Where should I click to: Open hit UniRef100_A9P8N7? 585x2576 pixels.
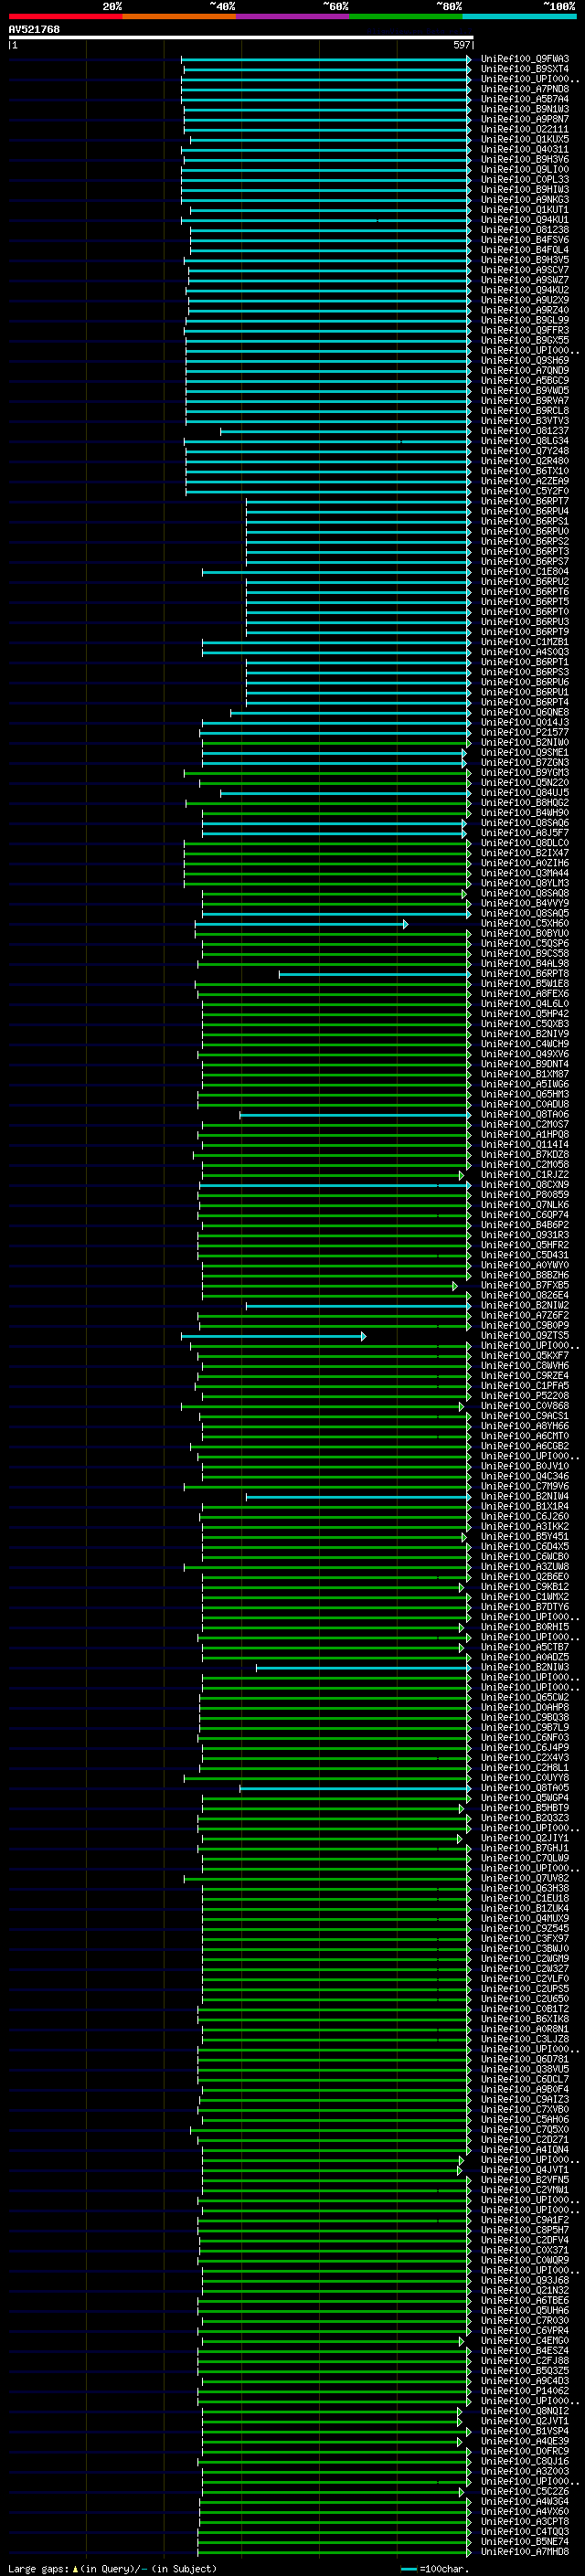point(525,119)
